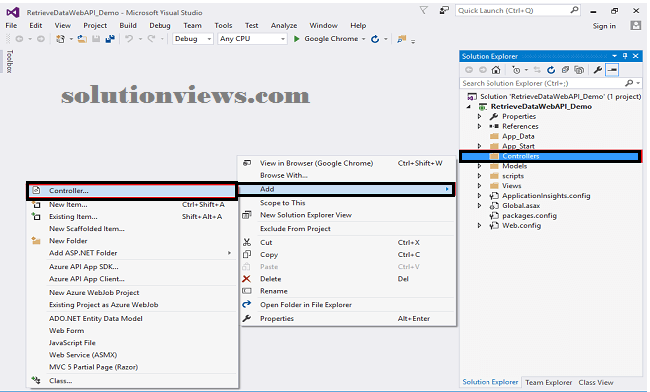Open the Debug configuration dropdown
This screenshot has height=392, width=650.
(193, 39)
